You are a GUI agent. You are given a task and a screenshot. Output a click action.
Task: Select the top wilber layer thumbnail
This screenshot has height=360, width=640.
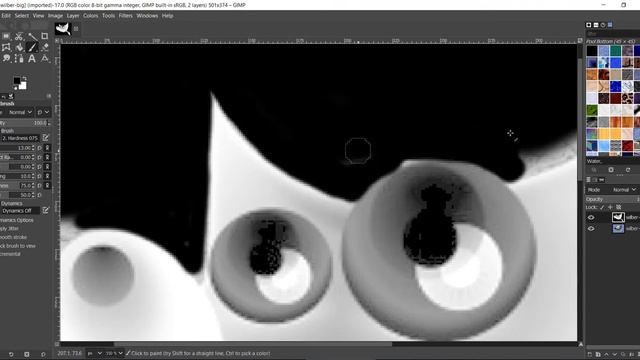(x=618, y=217)
